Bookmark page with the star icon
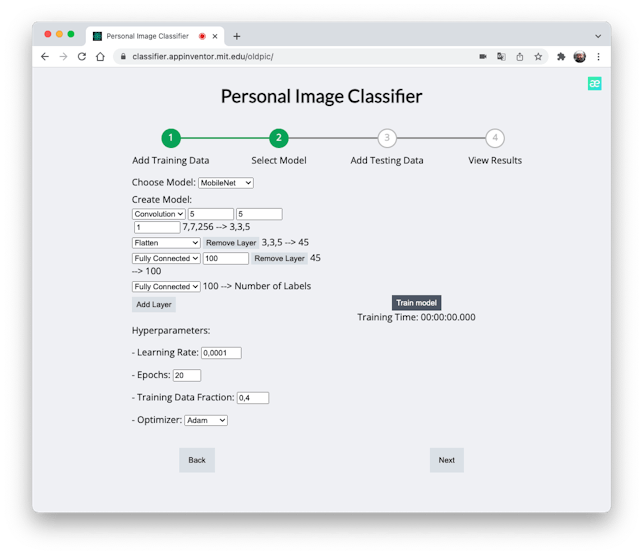643x555 pixels. click(x=538, y=57)
